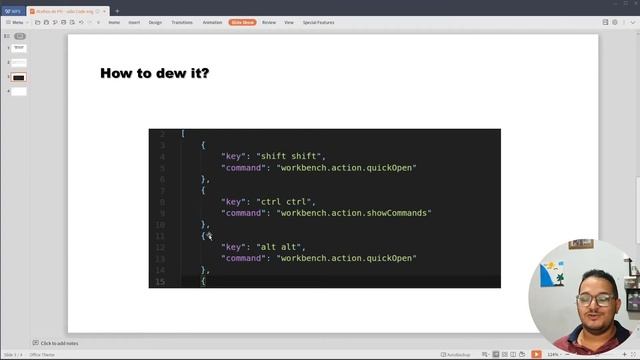Open the Insert ribbon tab
This screenshot has width=640, height=360.
[134, 22]
